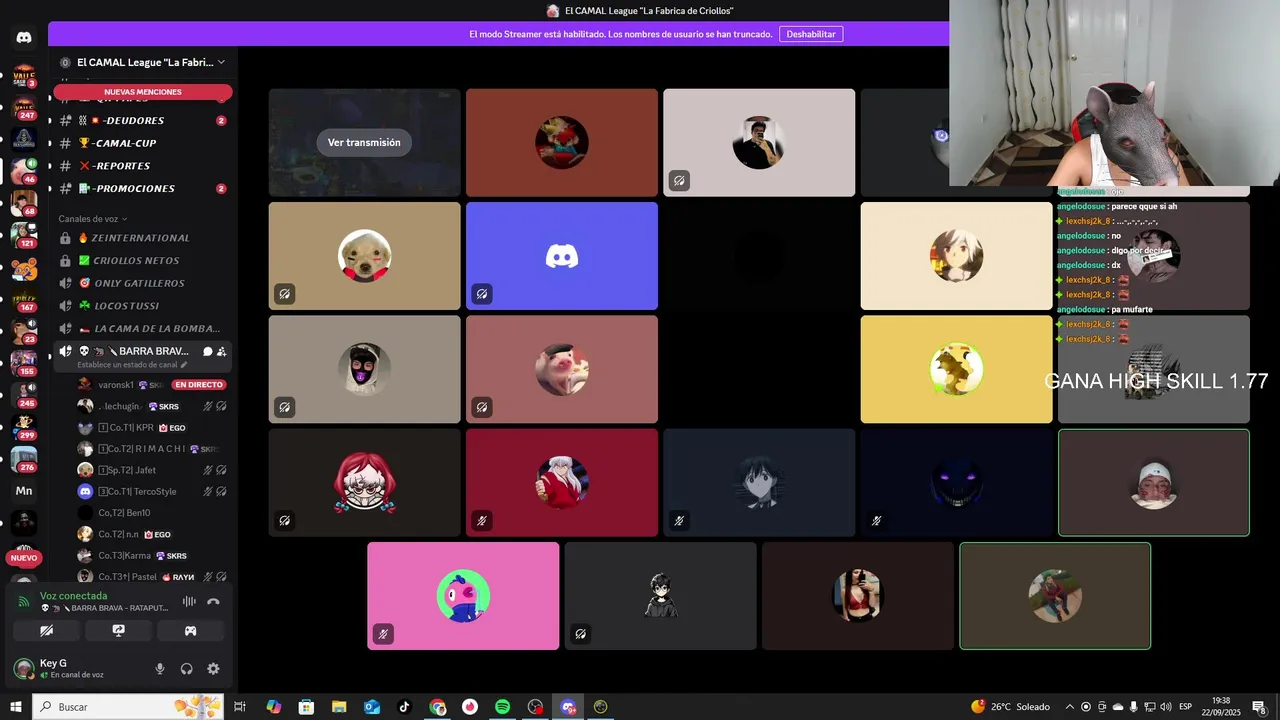Open server with 167 notification badge
The image size is (1280, 720).
click(x=24, y=300)
